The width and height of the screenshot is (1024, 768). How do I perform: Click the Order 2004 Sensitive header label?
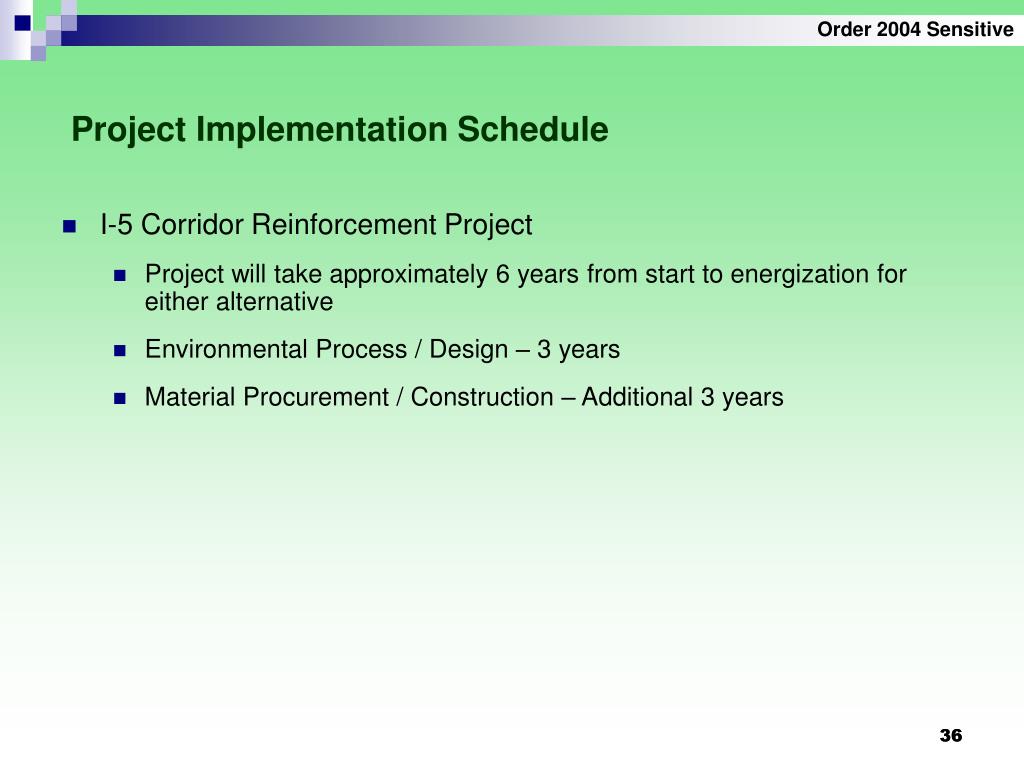pyautogui.click(x=914, y=30)
